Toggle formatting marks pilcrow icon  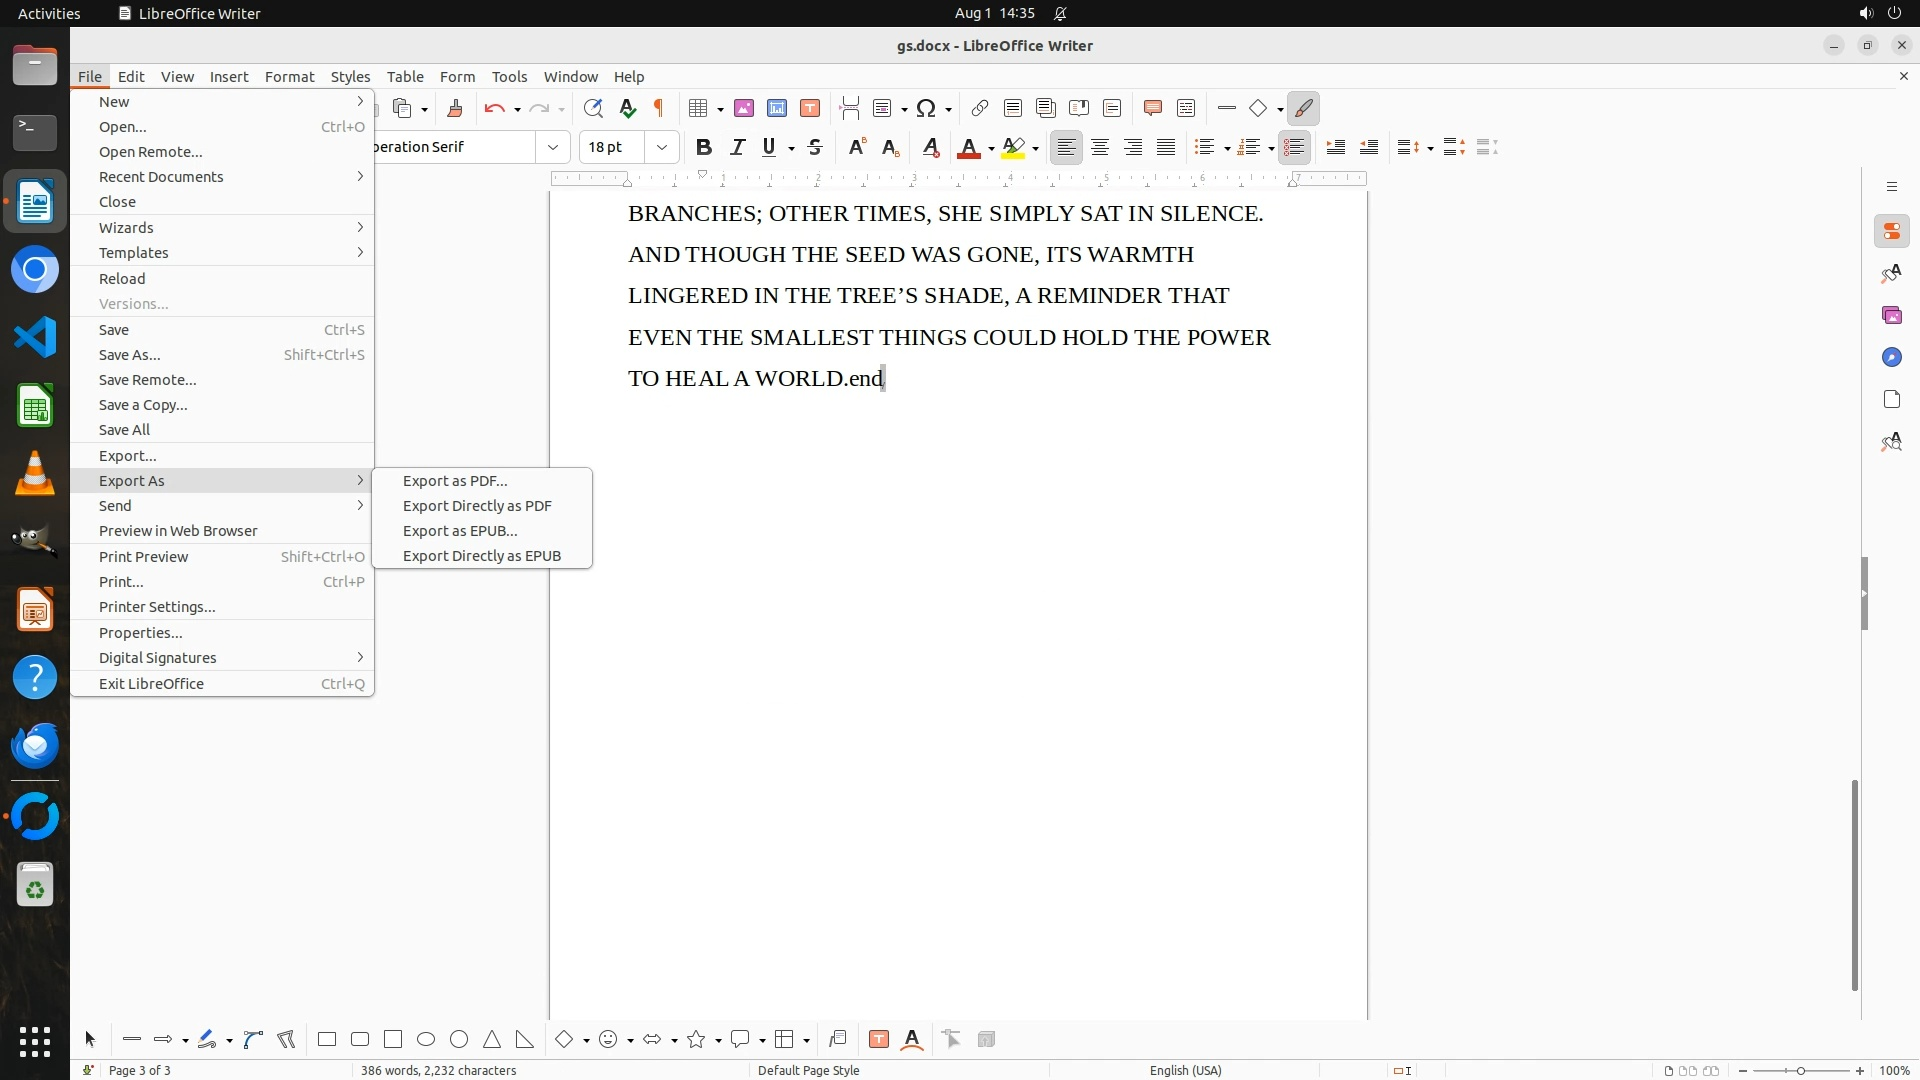[659, 108]
